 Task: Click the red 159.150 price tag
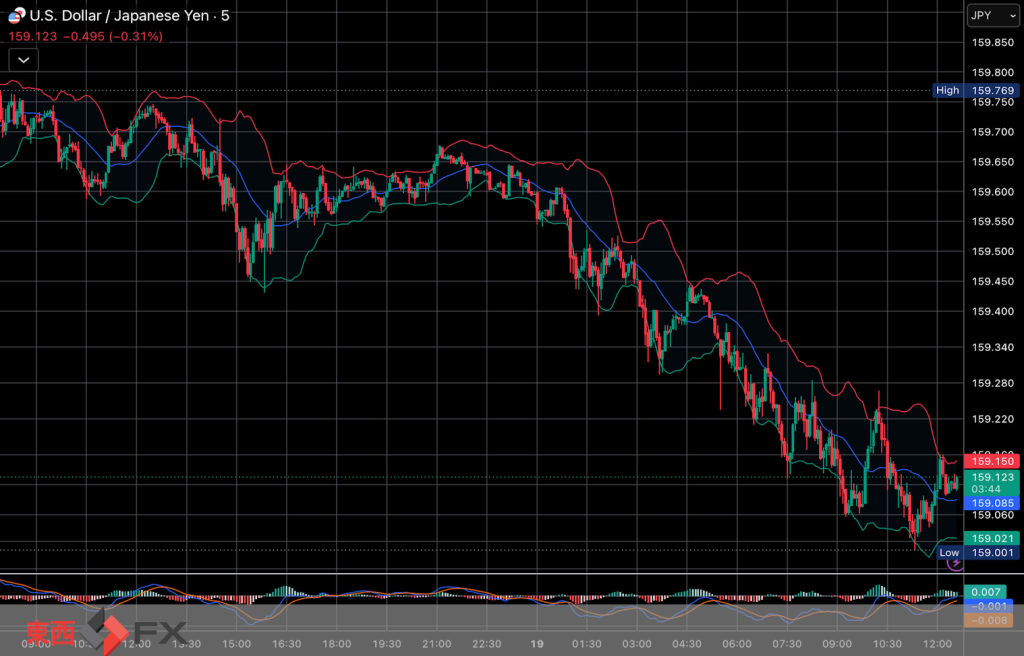(x=992, y=461)
